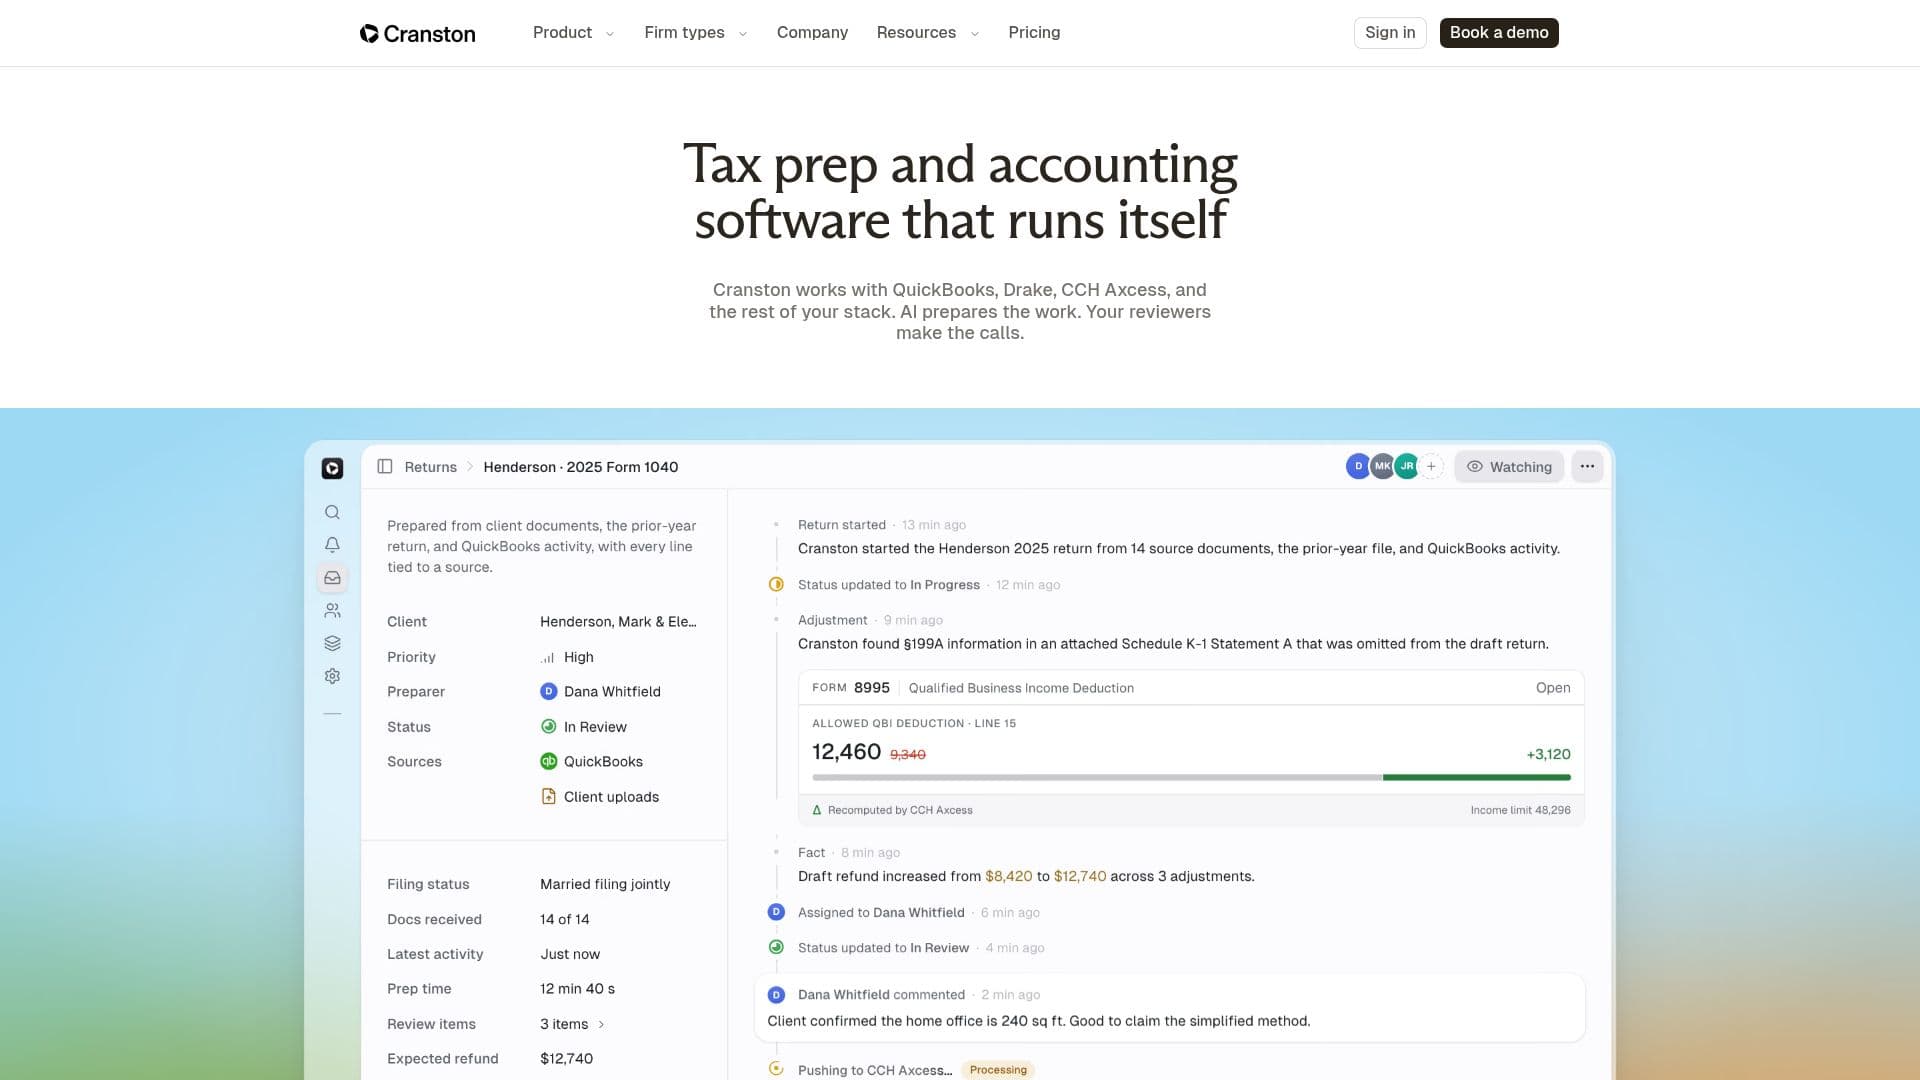Change the Priority High value
This screenshot has height=1080, width=1920.
click(x=567, y=657)
